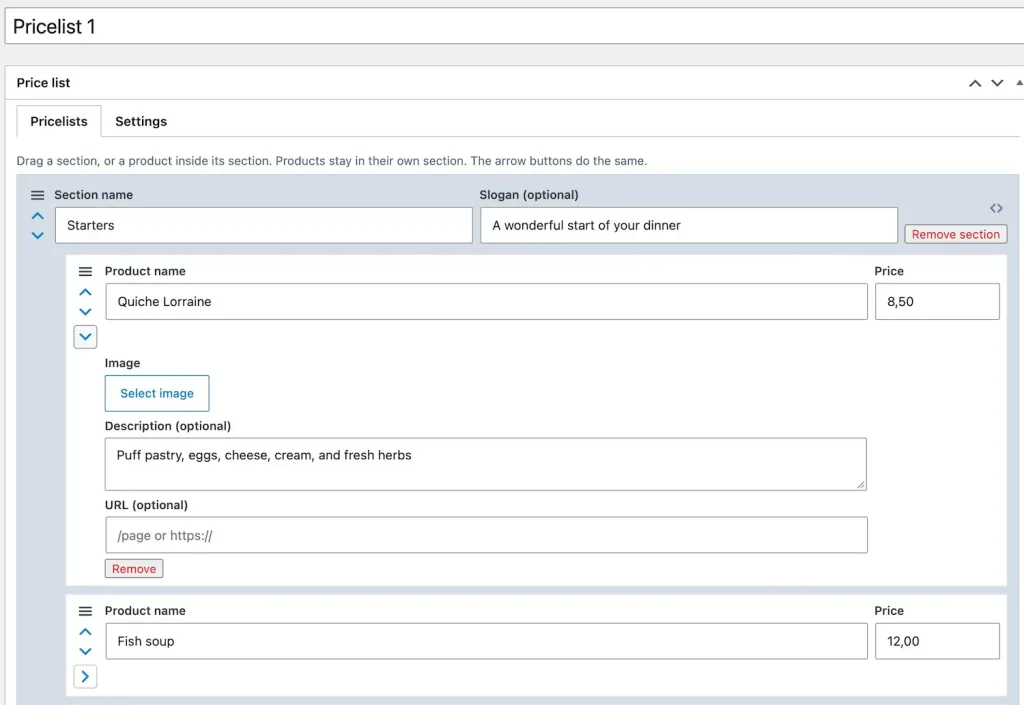
Task: Click the URL optional input field
Action: (486, 535)
